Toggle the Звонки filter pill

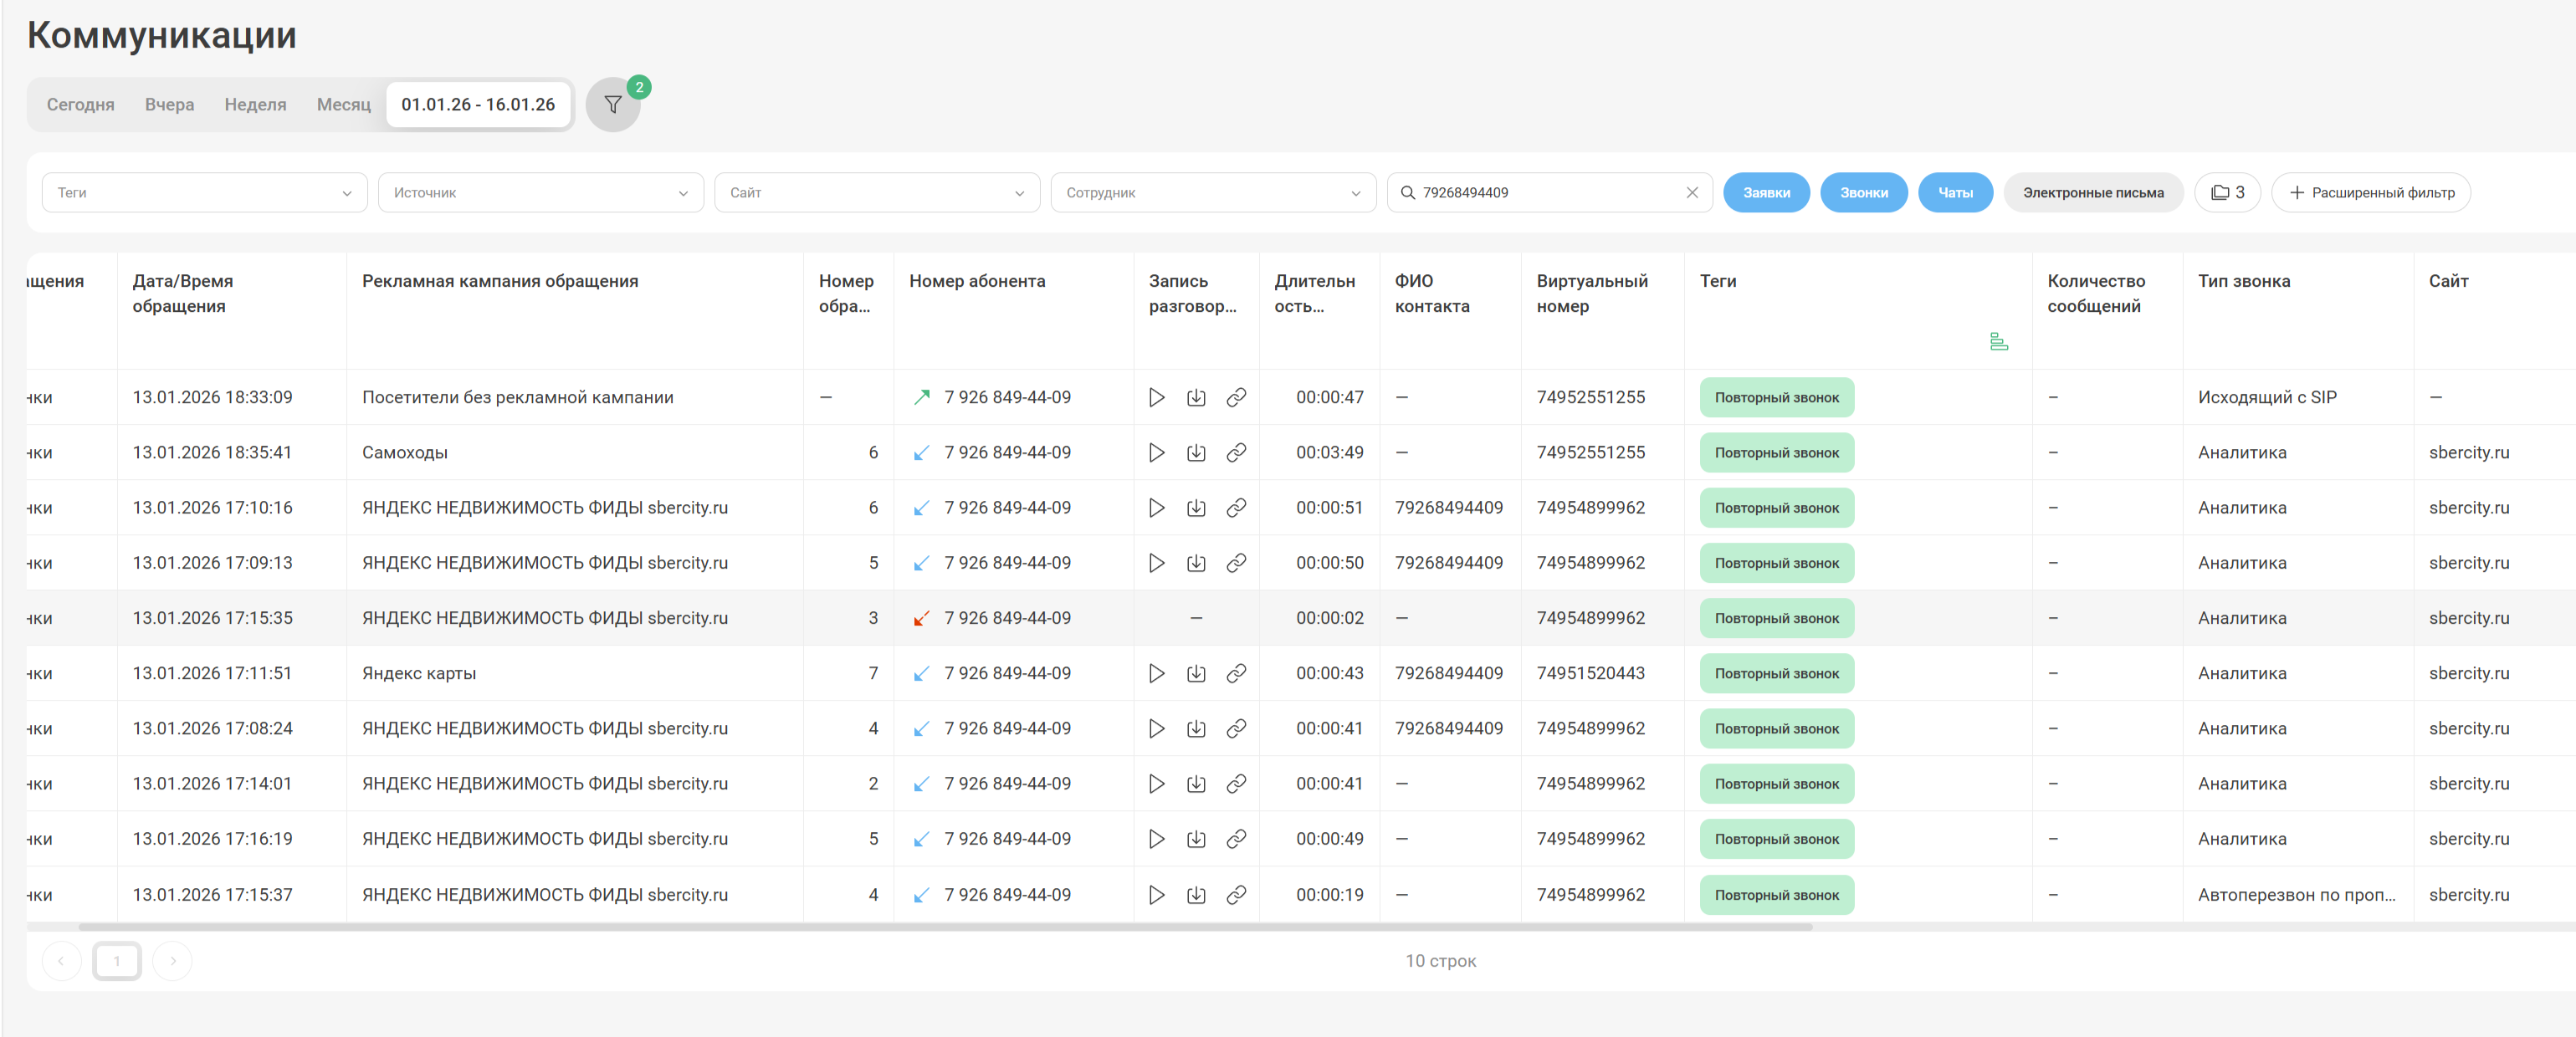[1863, 192]
